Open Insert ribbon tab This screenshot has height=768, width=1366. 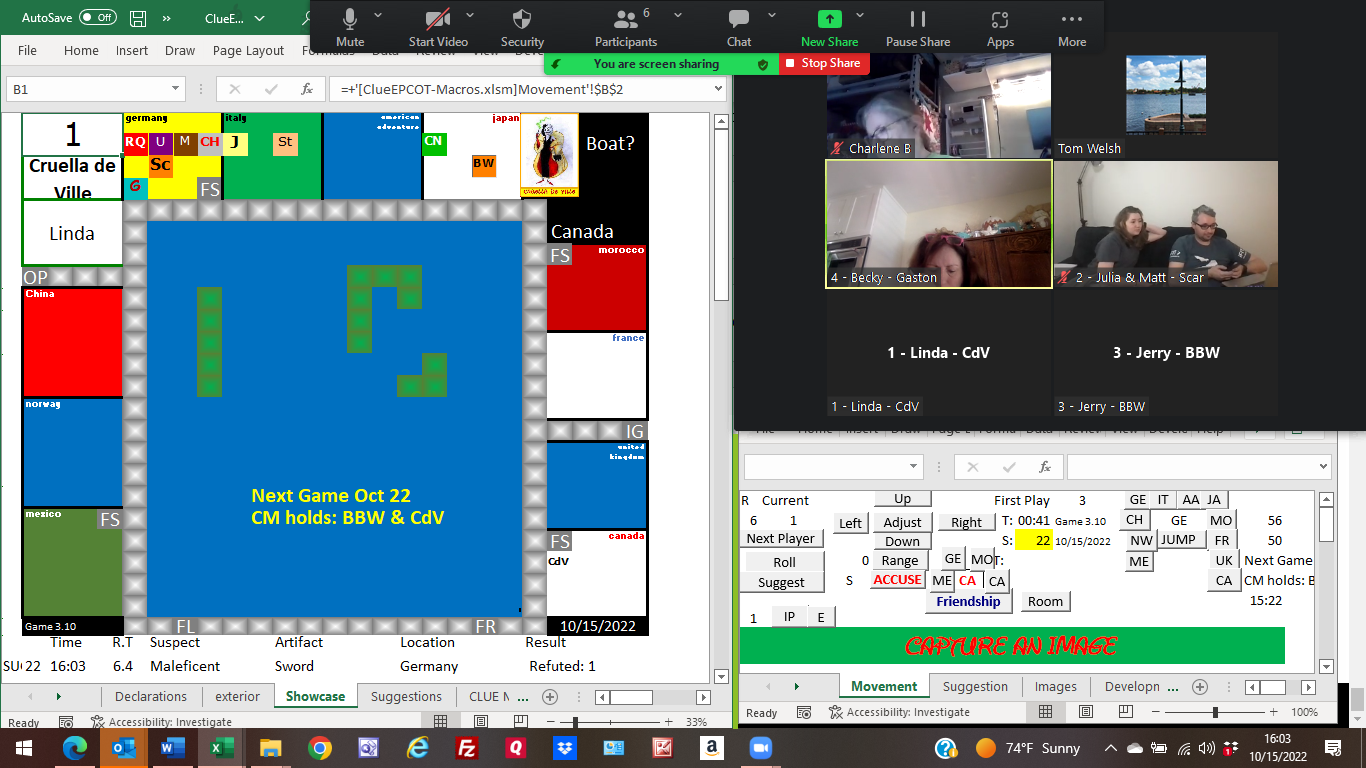click(131, 50)
